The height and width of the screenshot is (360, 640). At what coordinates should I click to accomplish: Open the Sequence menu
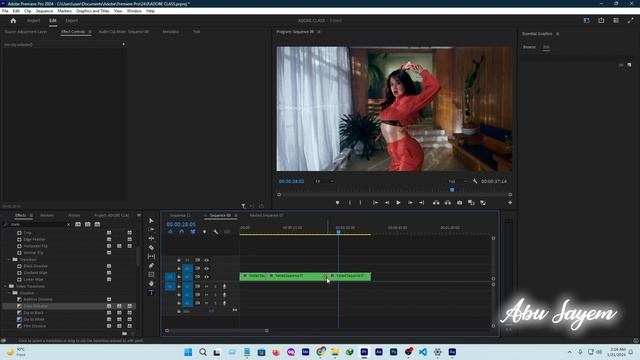click(44, 11)
